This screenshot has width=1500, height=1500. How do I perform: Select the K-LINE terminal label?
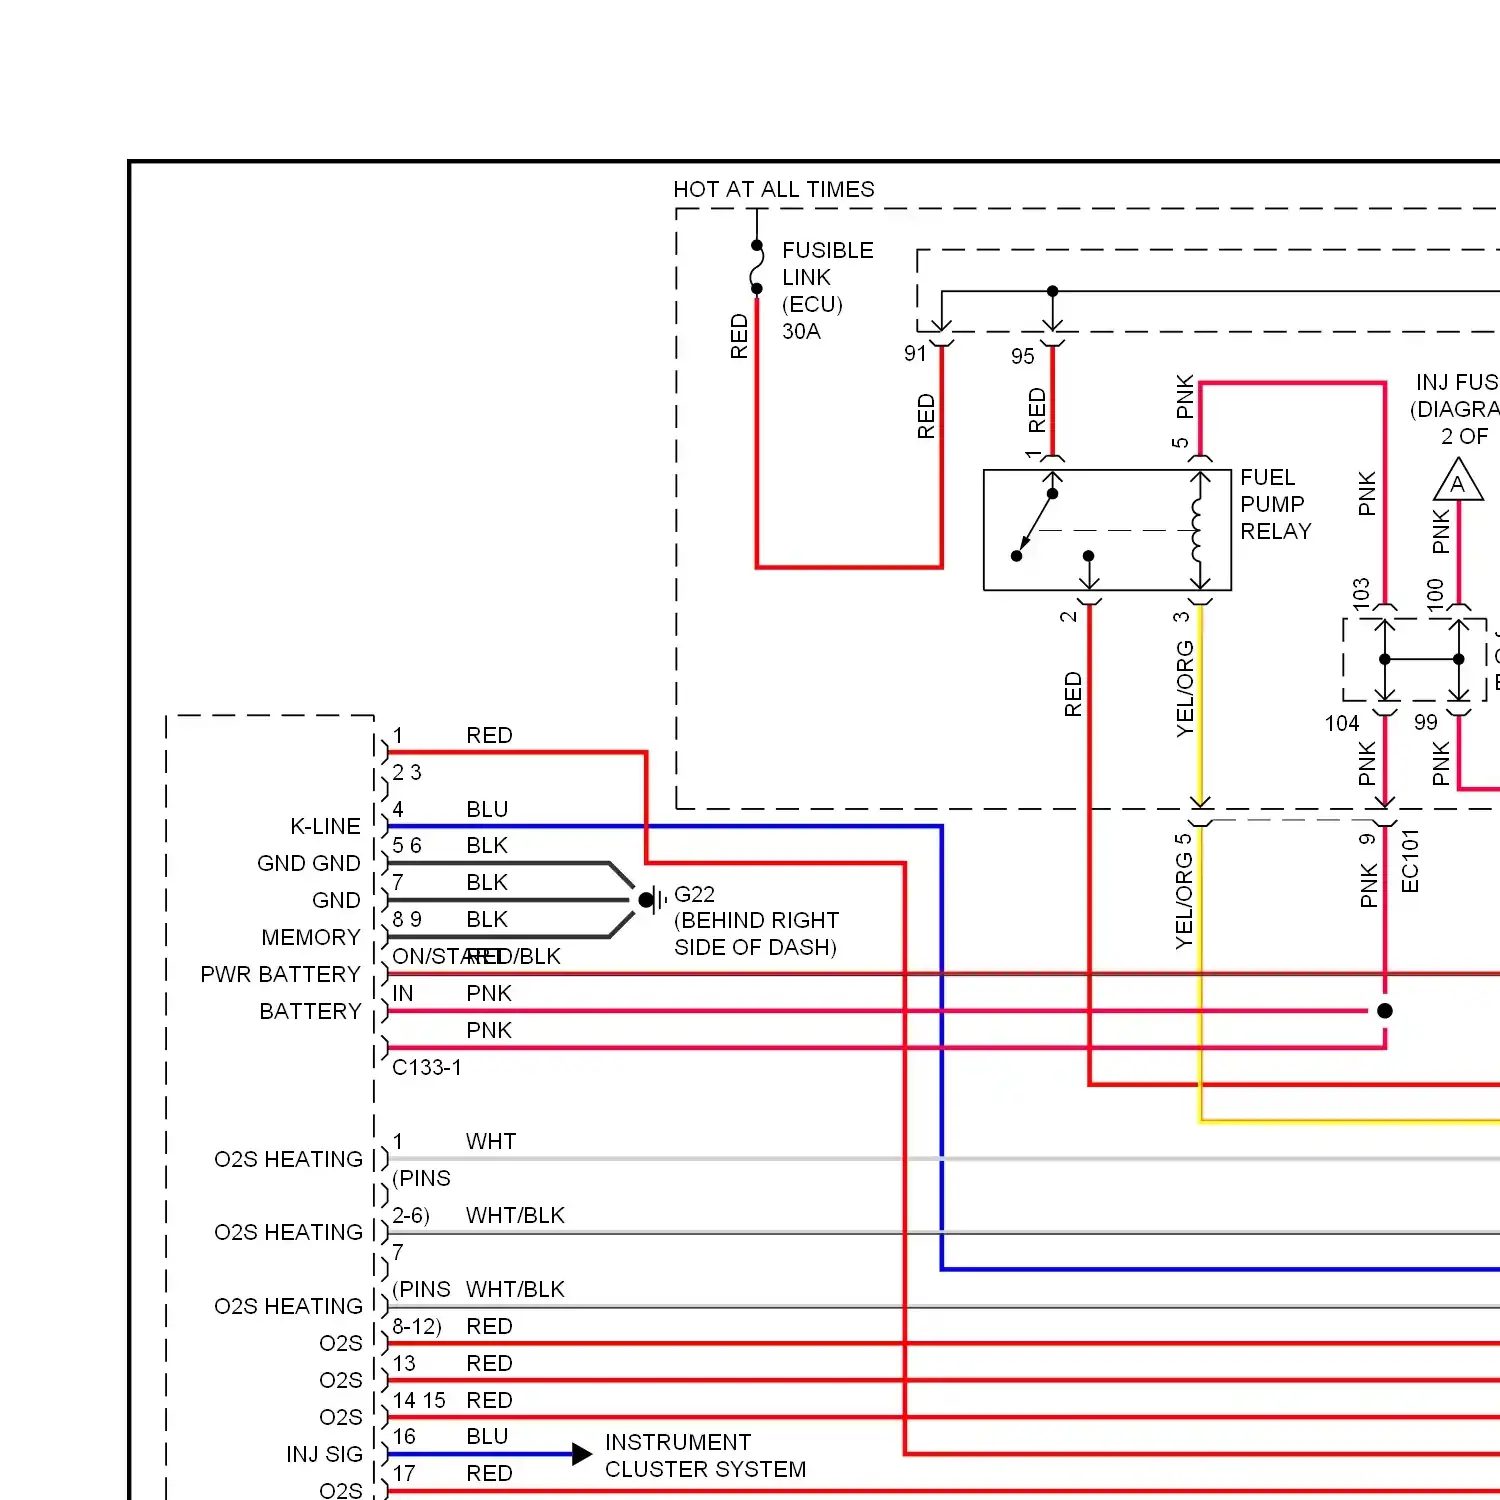[x=325, y=826]
